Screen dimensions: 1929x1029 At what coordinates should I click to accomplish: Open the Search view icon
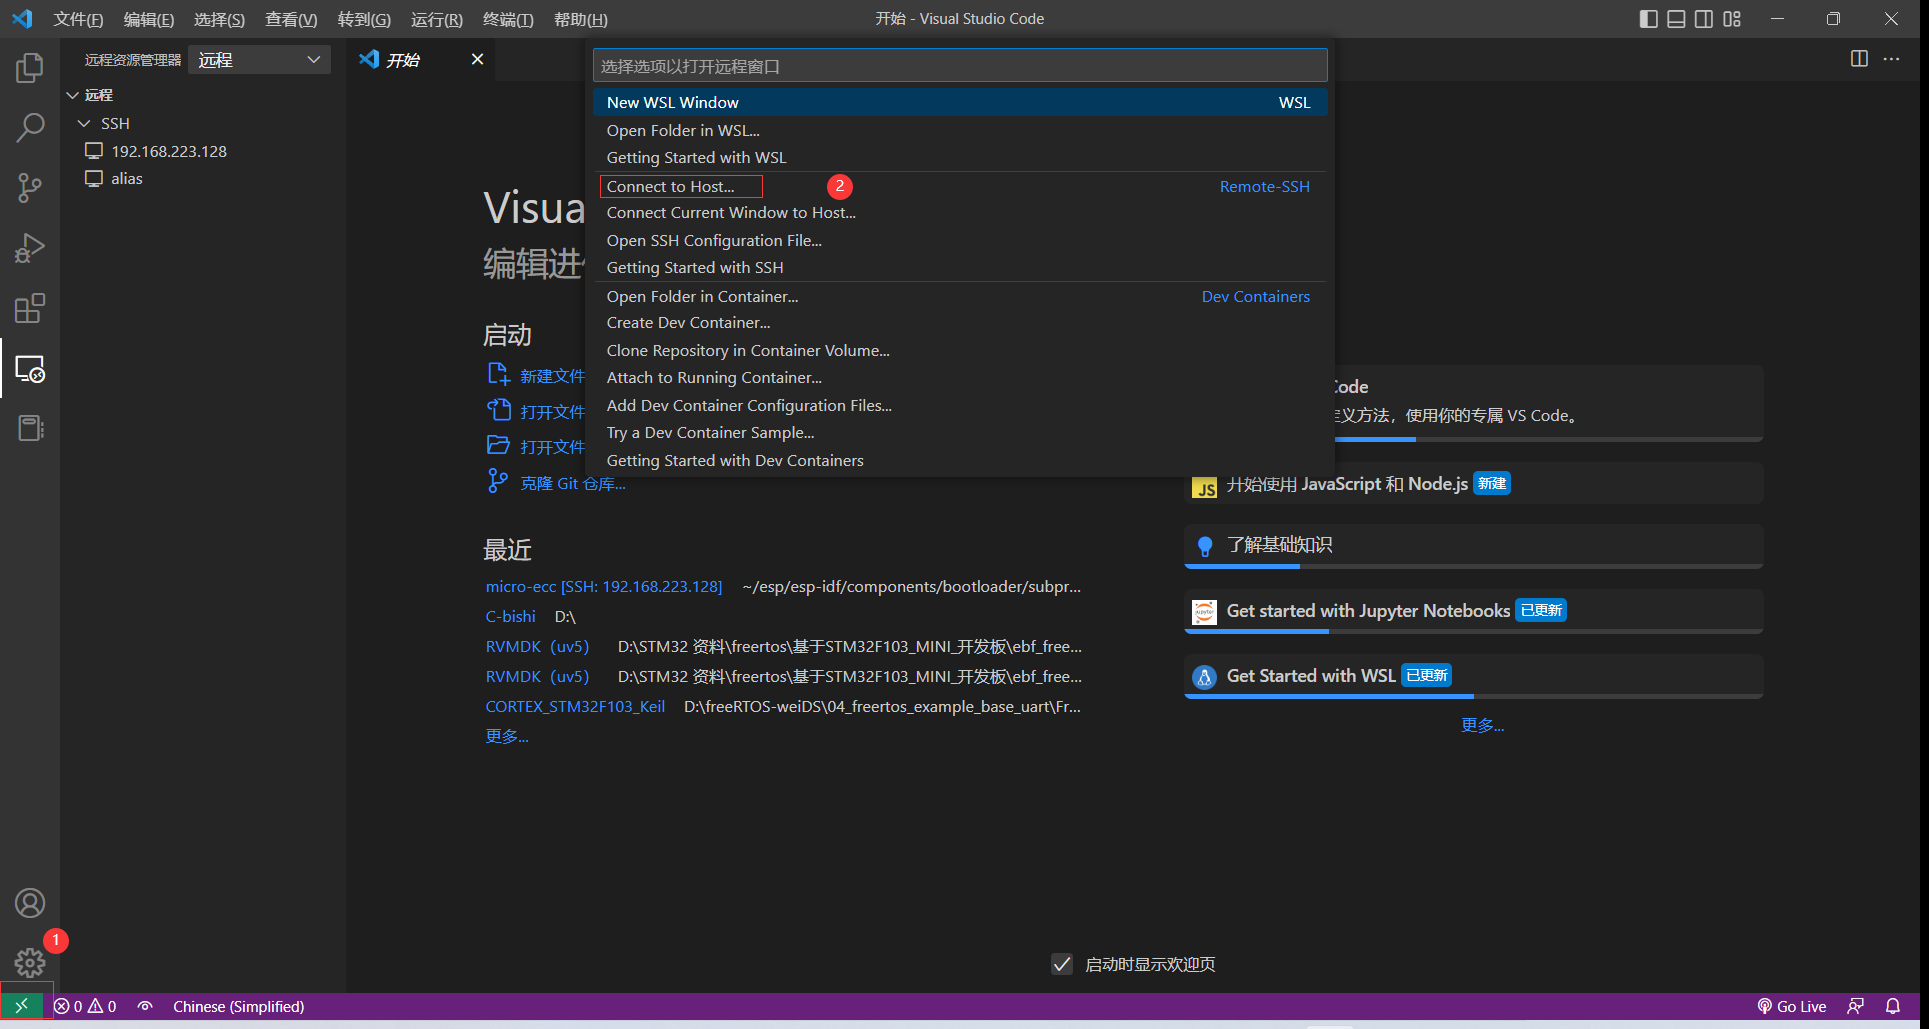click(30, 128)
